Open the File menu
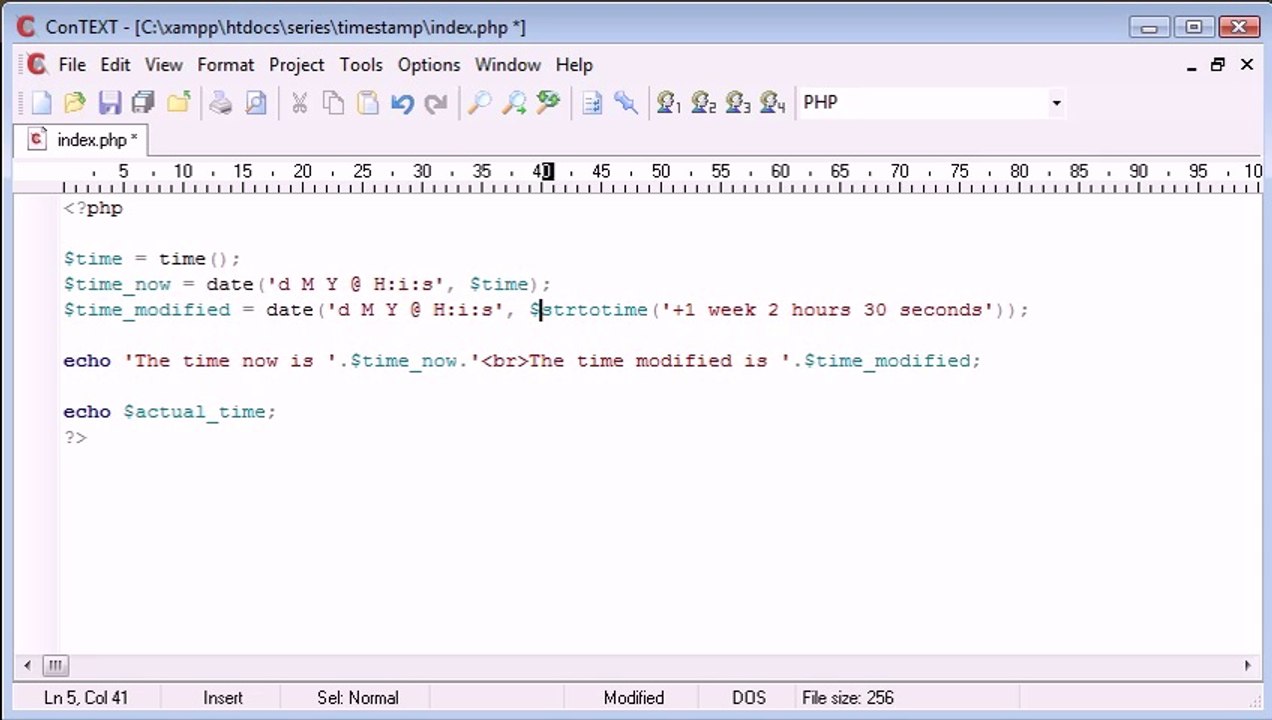Screen dimensions: 1272x720 click(72, 64)
